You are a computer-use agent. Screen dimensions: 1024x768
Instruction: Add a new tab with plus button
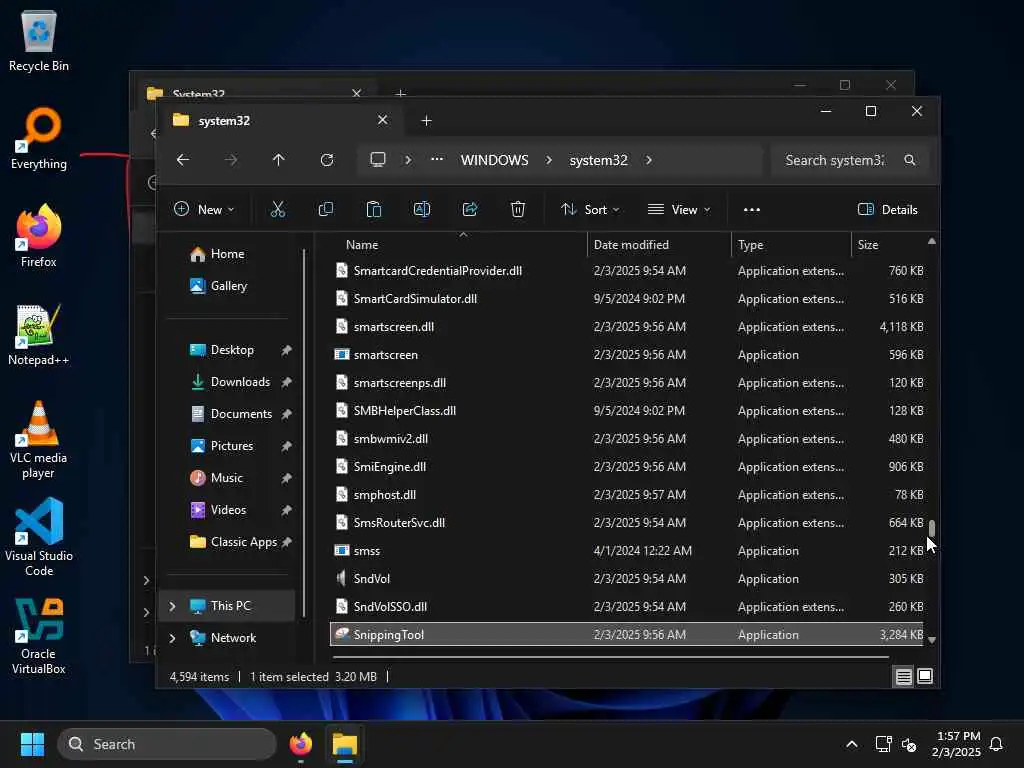[426, 121]
